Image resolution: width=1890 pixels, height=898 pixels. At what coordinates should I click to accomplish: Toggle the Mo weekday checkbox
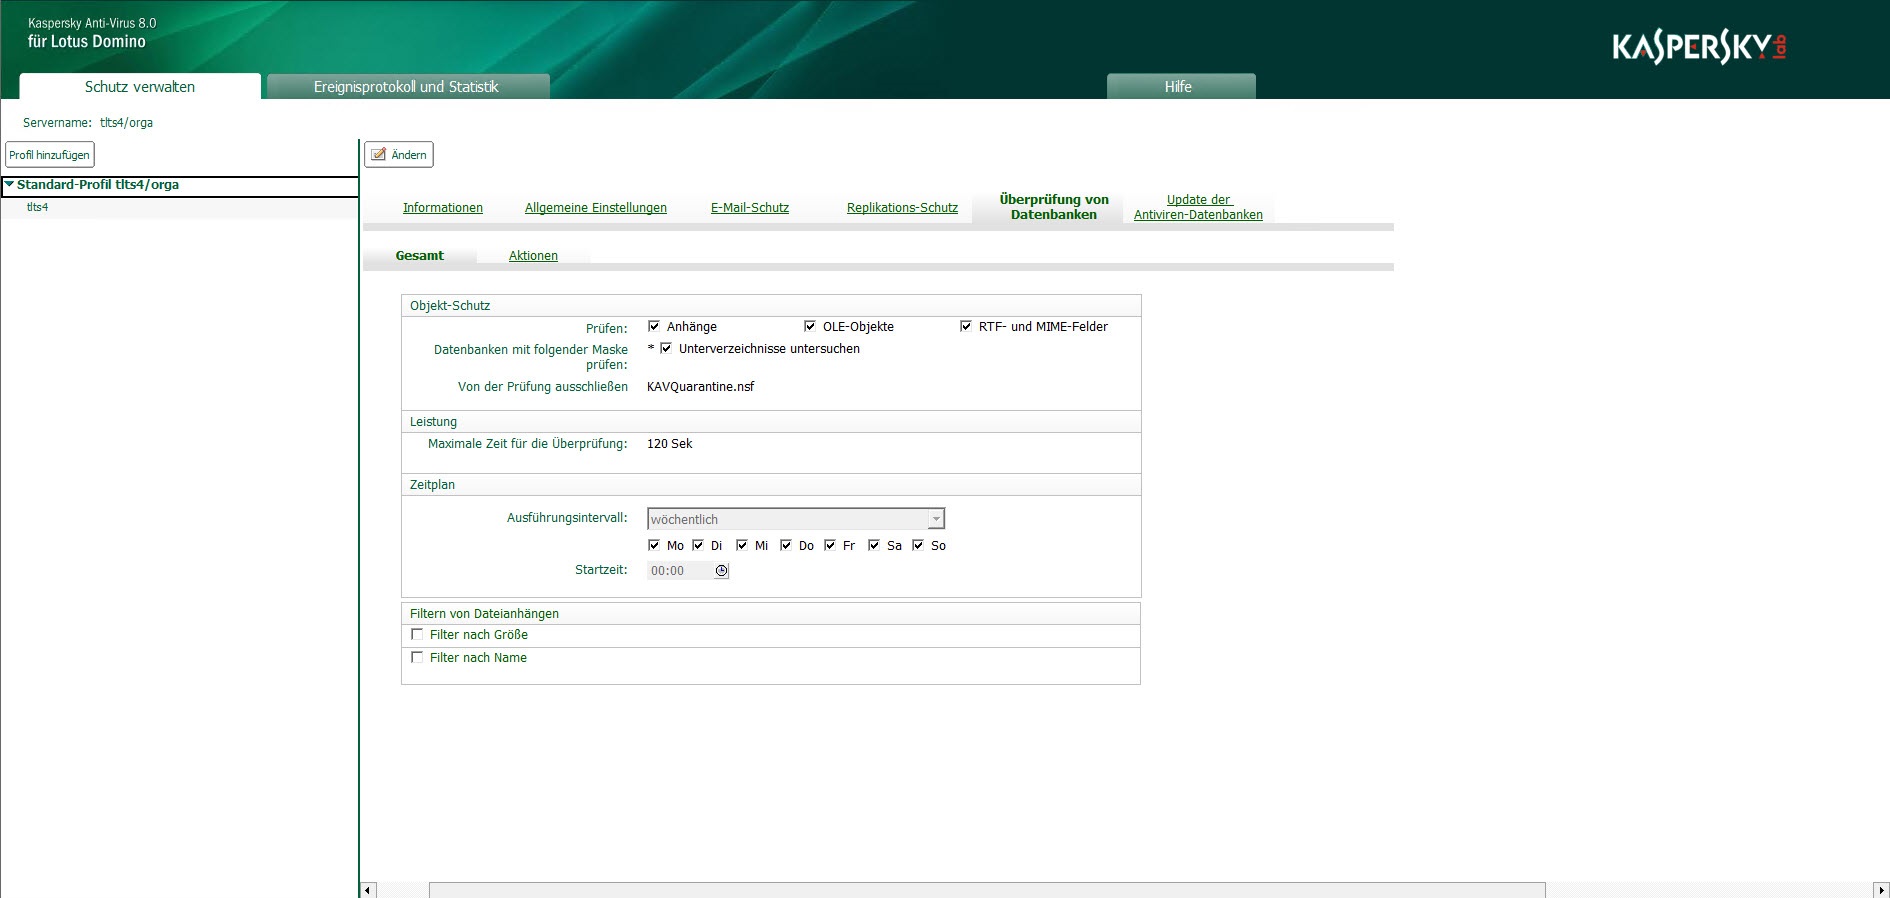click(654, 545)
